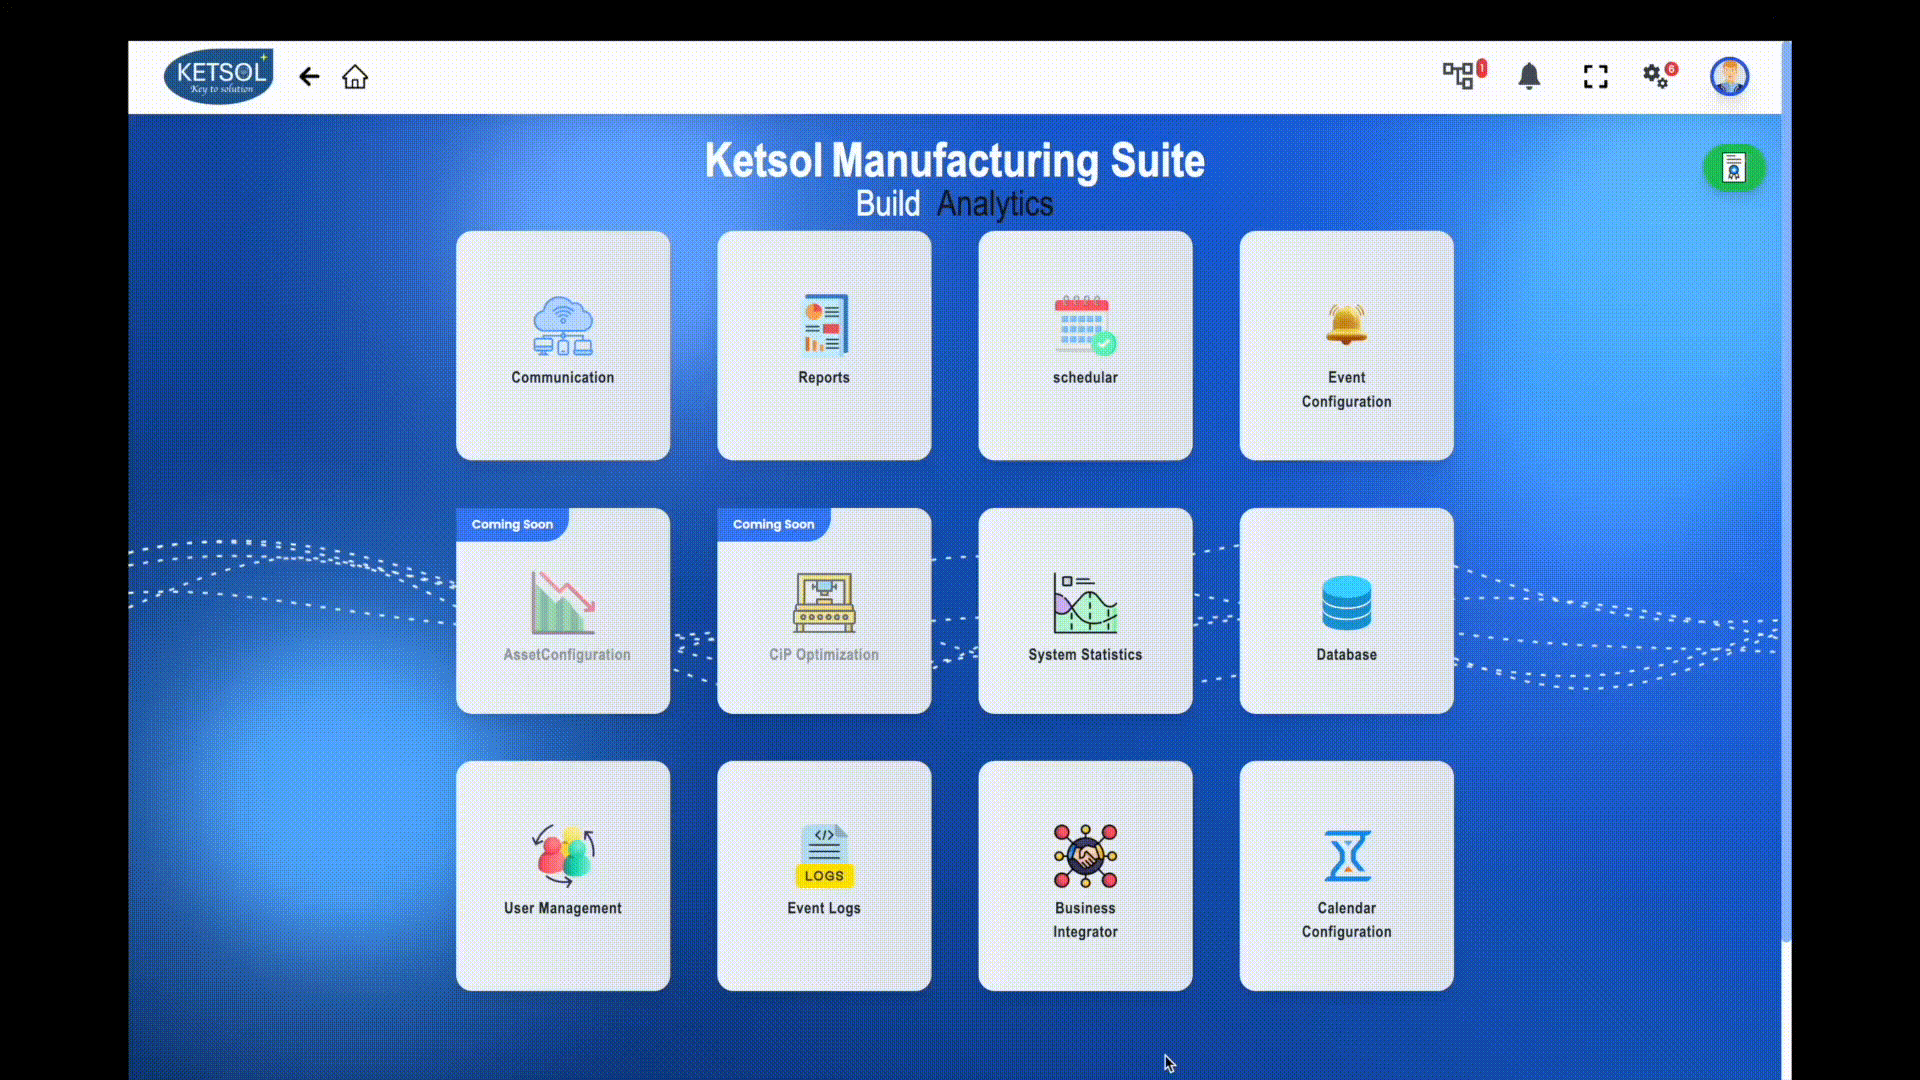This screenshot has width=1920, height=1080.
Task: Open the Reports tile
Action: 824,345
